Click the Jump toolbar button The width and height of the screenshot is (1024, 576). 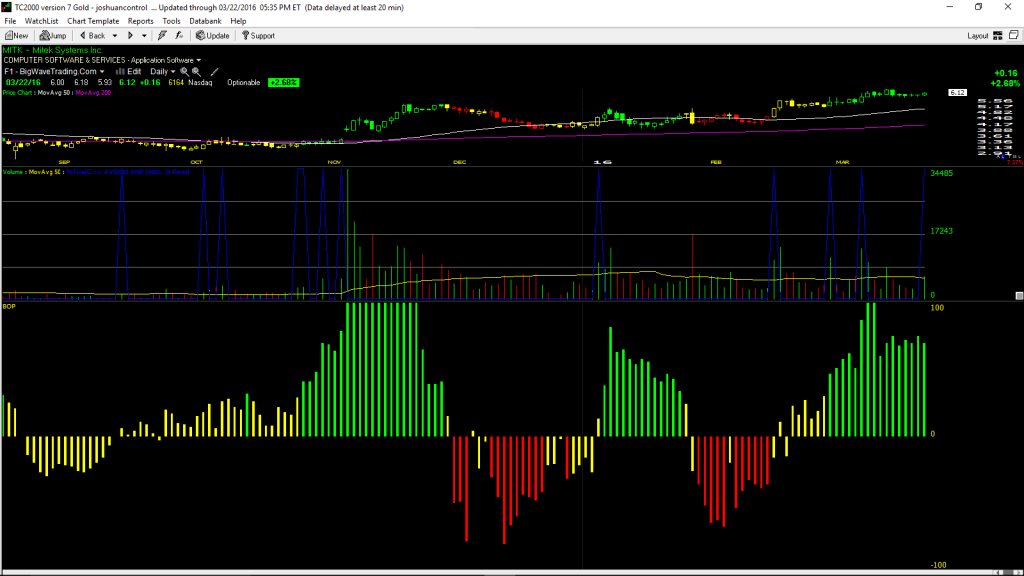(x=53, y=36)
